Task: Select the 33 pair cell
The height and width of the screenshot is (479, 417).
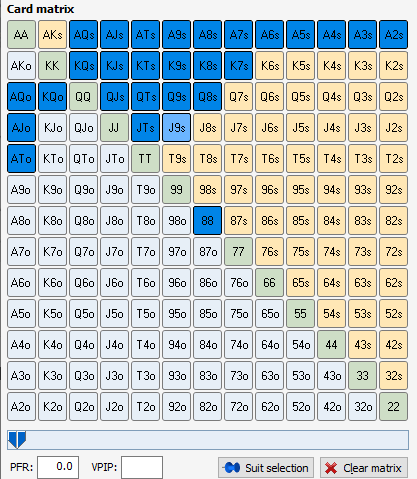Action: [362, 376]
